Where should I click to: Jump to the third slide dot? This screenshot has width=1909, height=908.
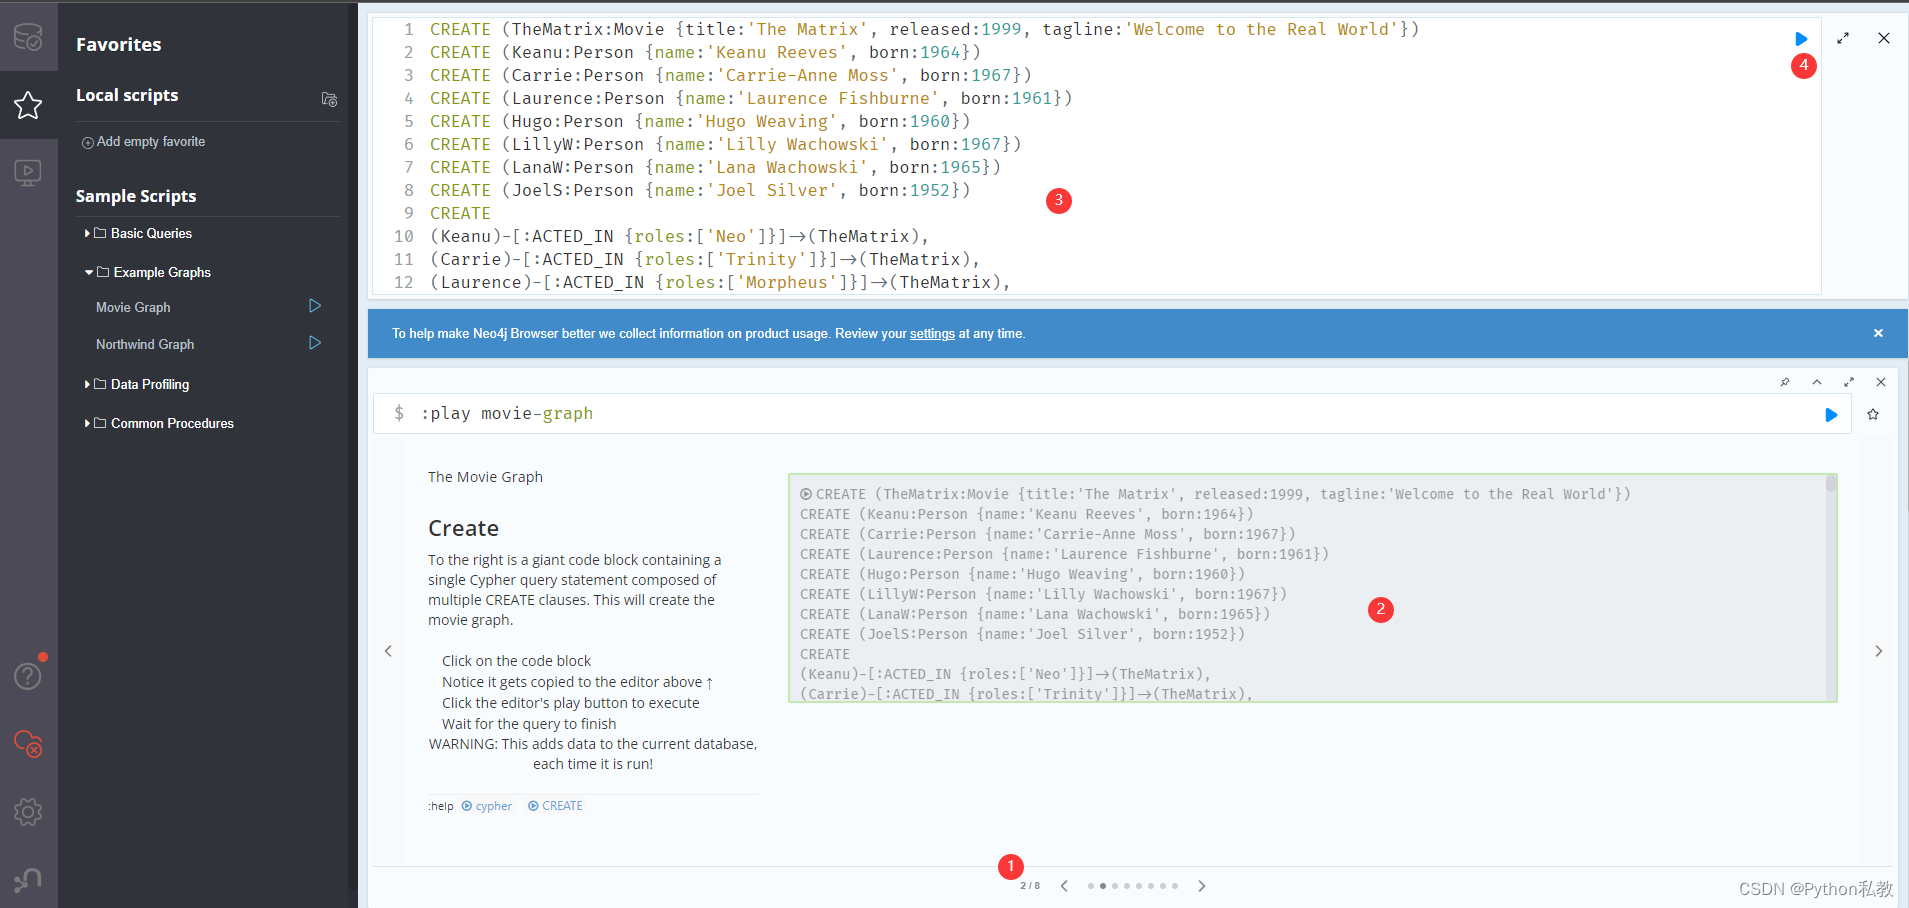pyautogui.click(x=1115, y=886)
